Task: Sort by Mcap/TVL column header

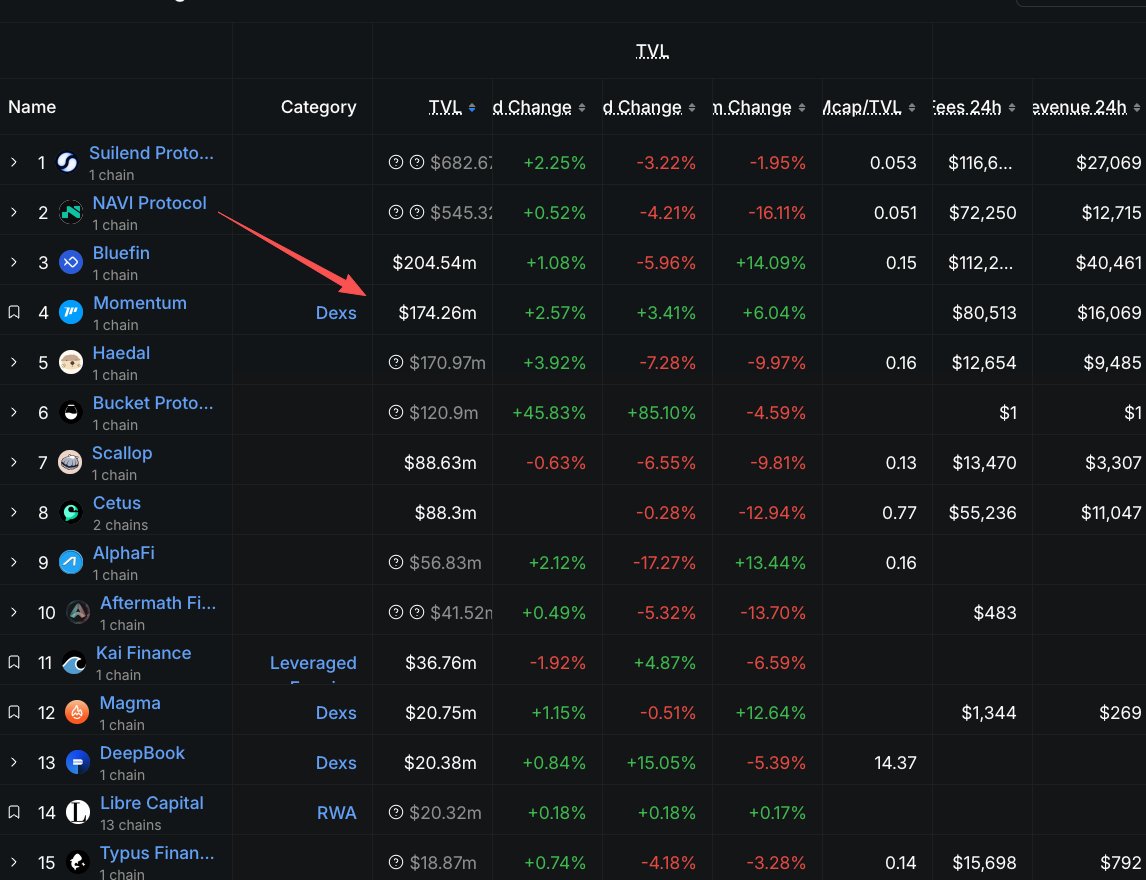Action: tap(868, 107)
